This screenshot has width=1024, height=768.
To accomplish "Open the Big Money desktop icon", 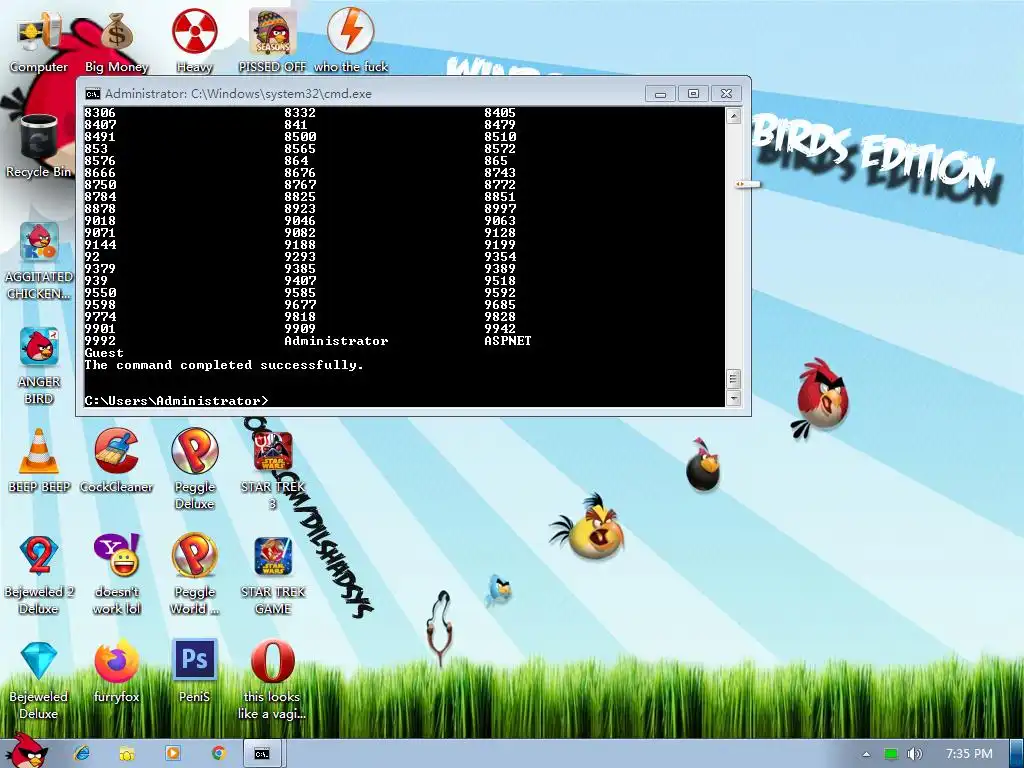I will pyautogui.click(x=116, y=40).
